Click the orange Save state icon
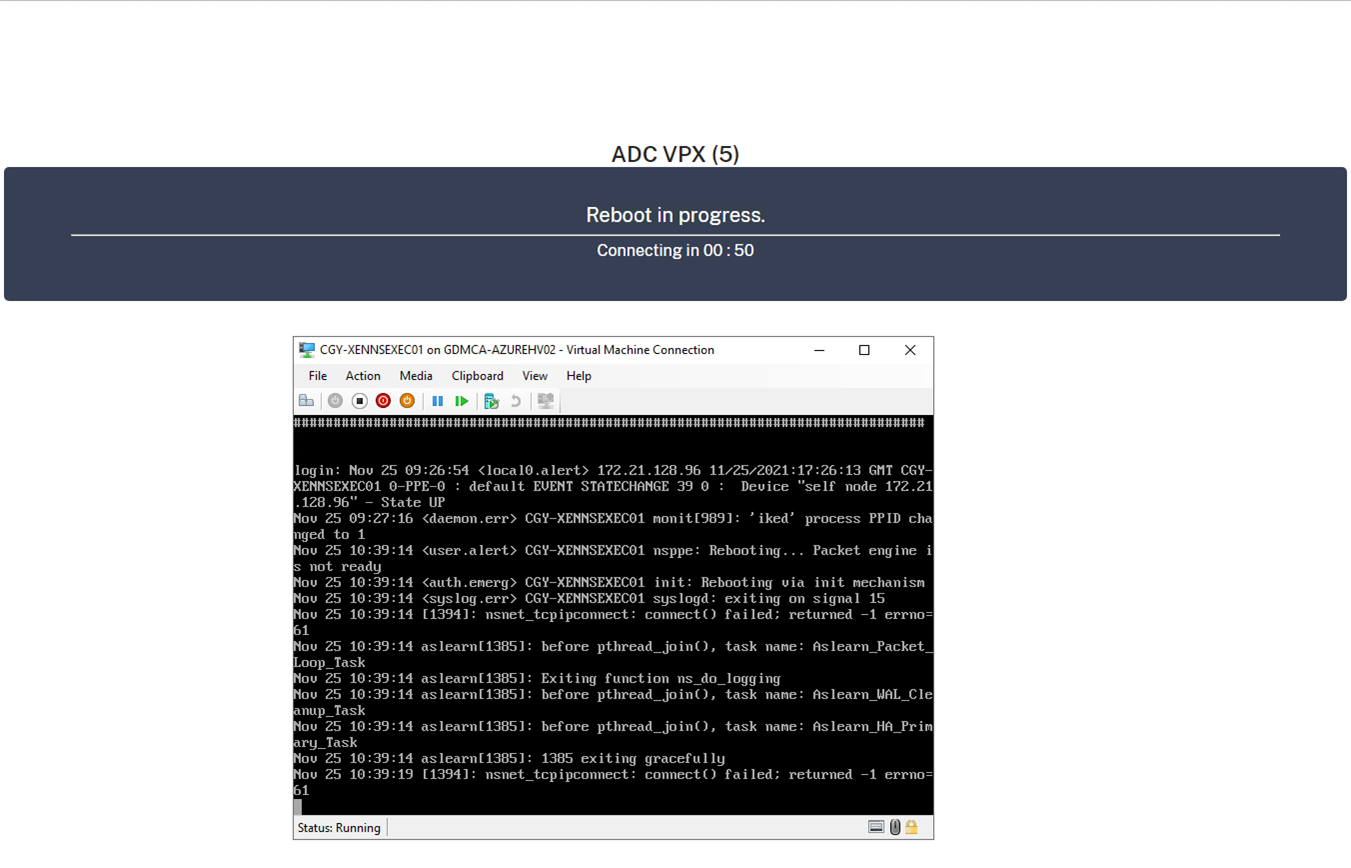The height and width of the screenshot is (868, 1351). point(407,401)
